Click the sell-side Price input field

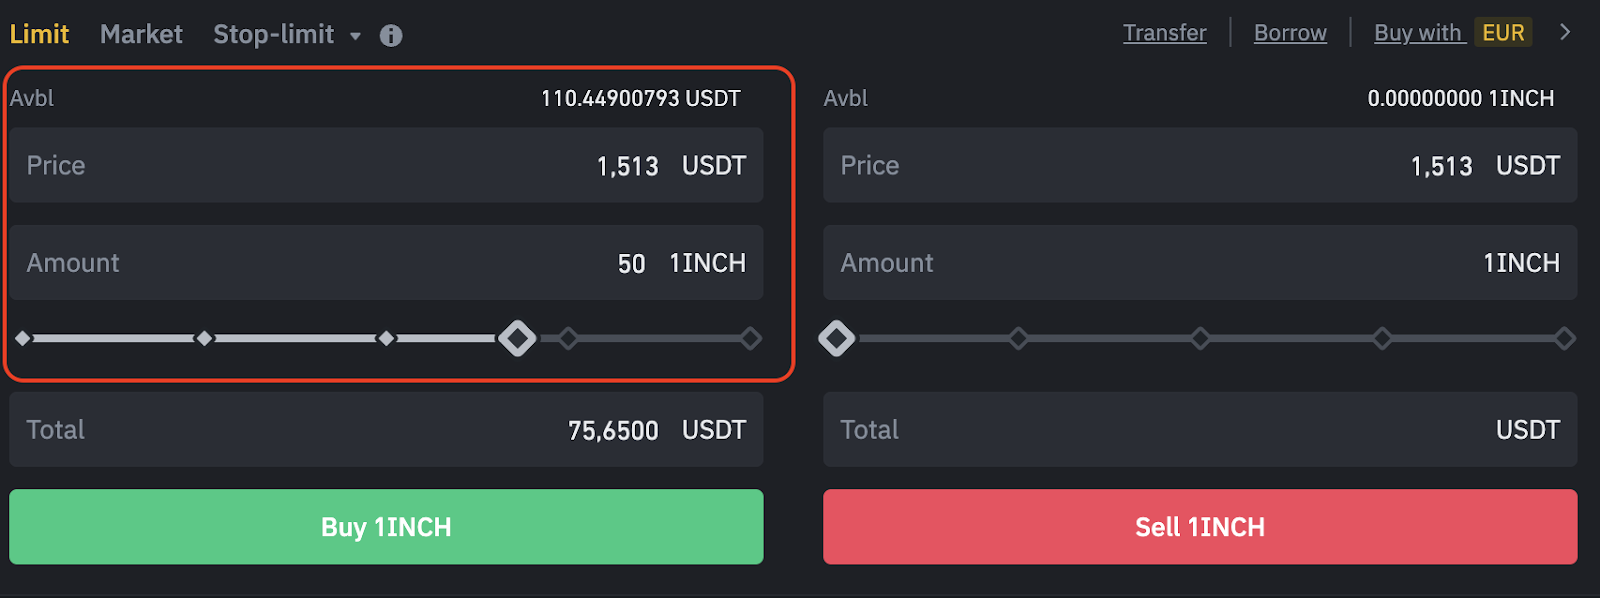(x=1199, y=165)
